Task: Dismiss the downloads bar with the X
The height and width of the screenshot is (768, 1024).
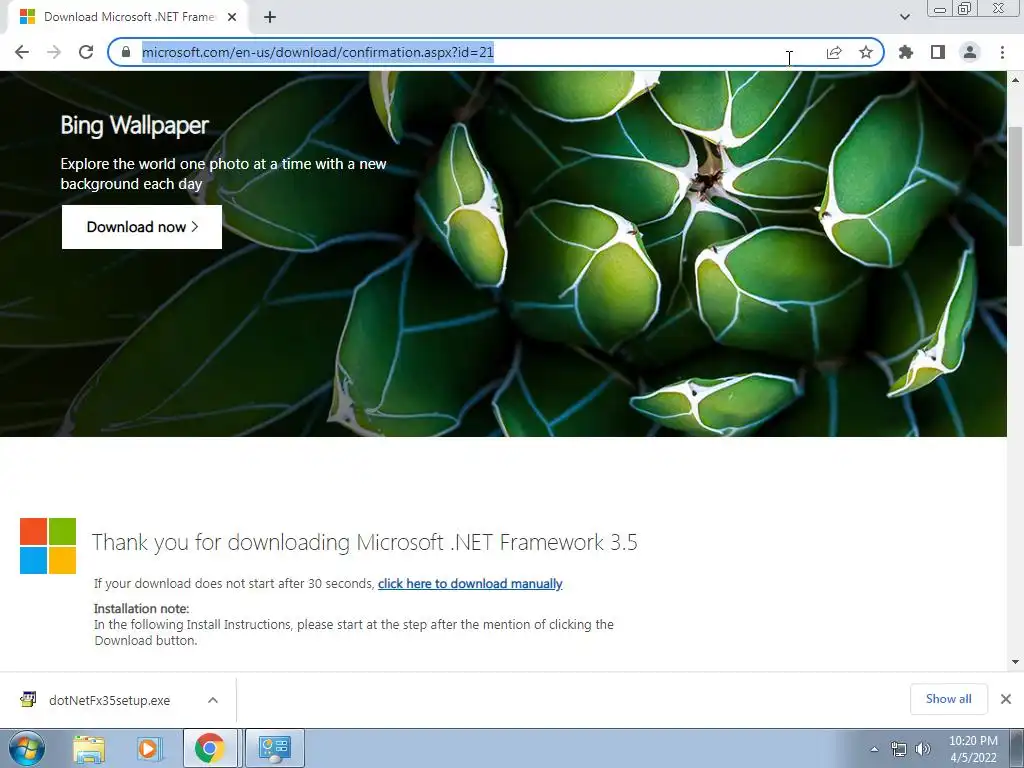Action: pos(1006,699)
